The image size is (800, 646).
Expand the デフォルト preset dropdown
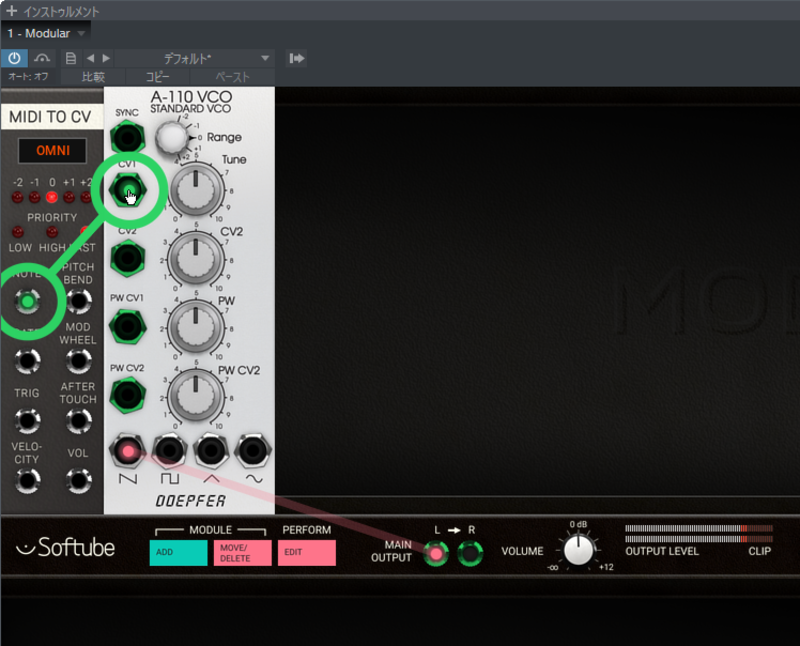pos(265,58)
